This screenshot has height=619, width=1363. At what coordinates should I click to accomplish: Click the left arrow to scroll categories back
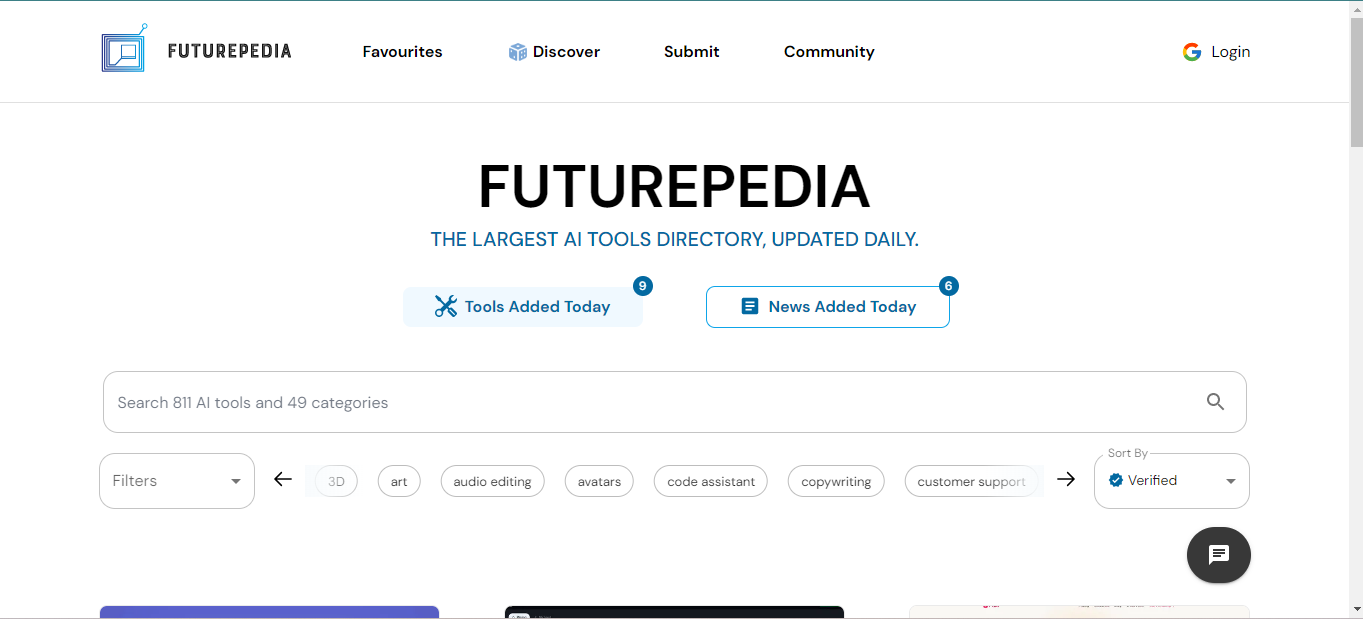(x=283, y=480)
